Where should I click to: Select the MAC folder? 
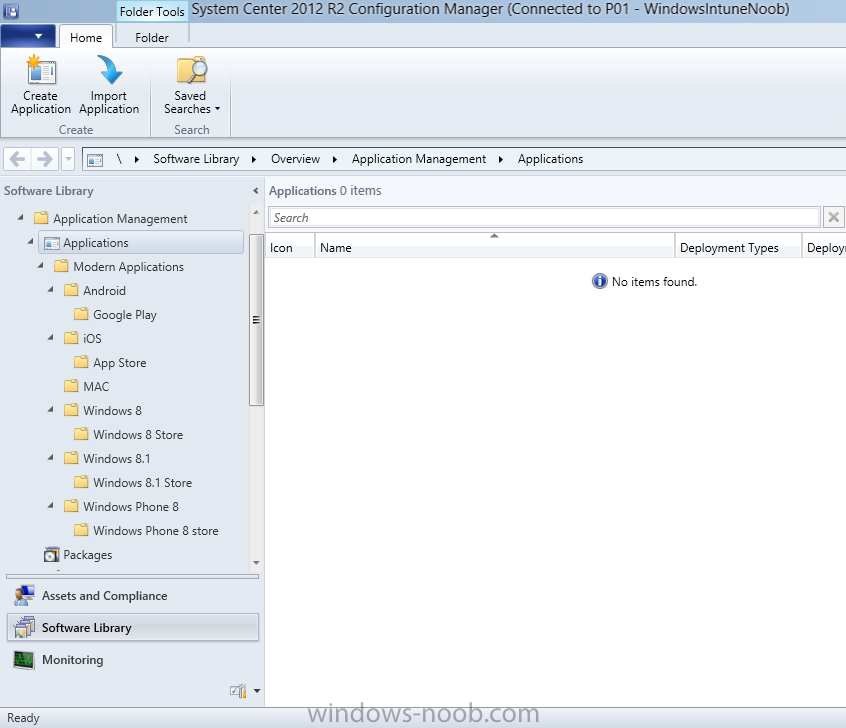point(96,386)
